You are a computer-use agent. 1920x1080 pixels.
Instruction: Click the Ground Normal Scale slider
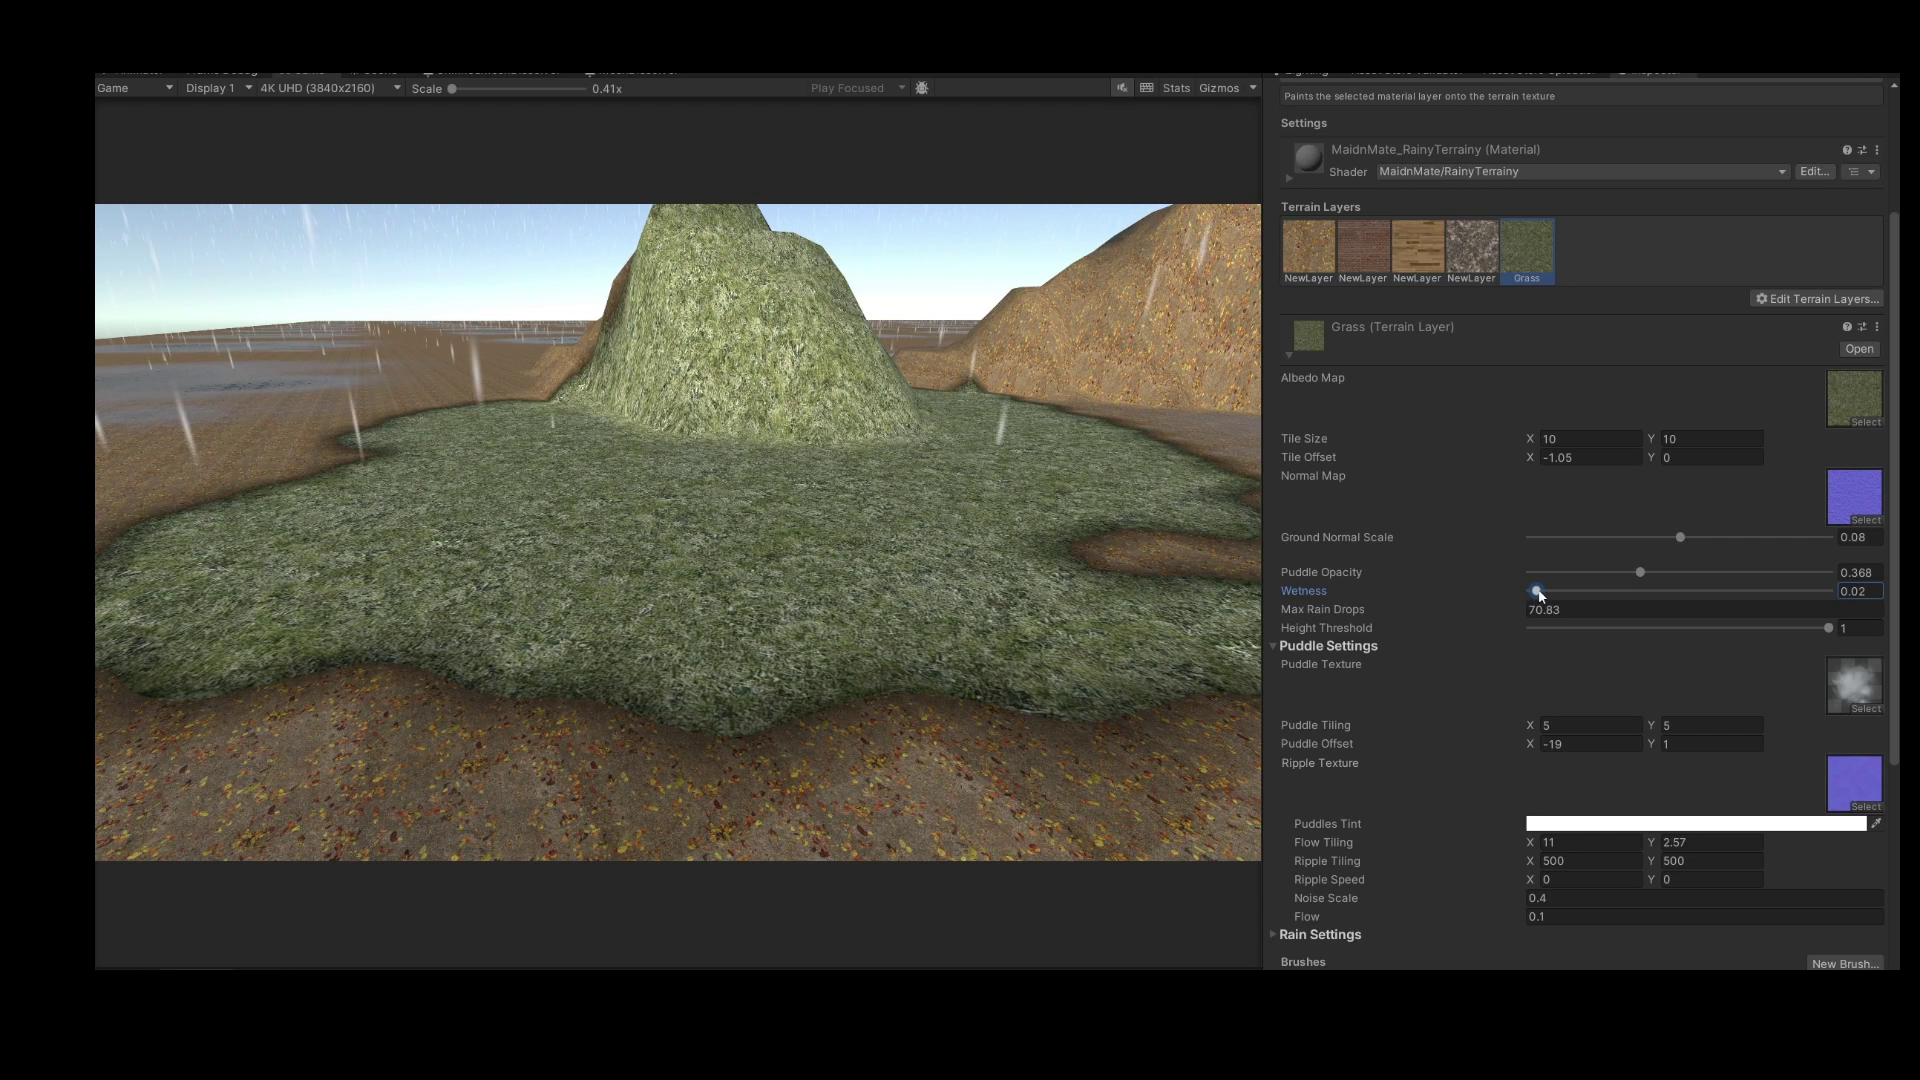pyautogui.click(x=1679, y=538)
